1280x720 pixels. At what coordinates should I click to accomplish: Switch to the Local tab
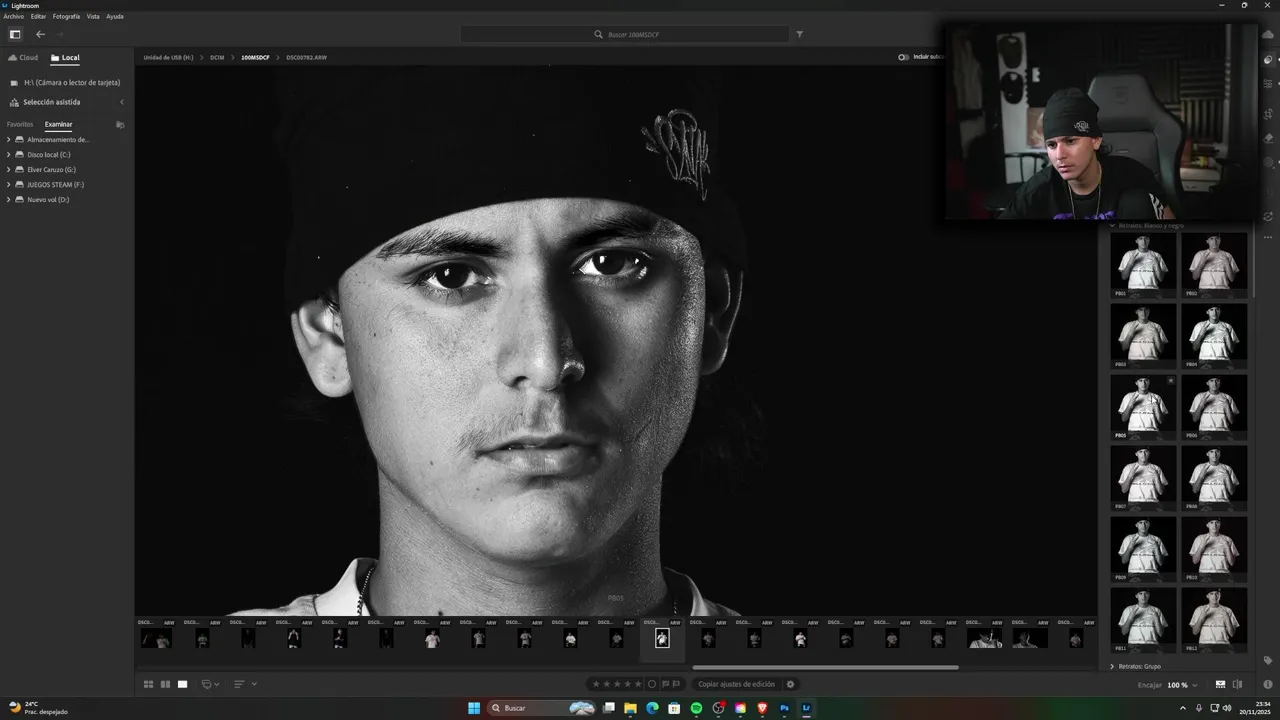point(65,58)
